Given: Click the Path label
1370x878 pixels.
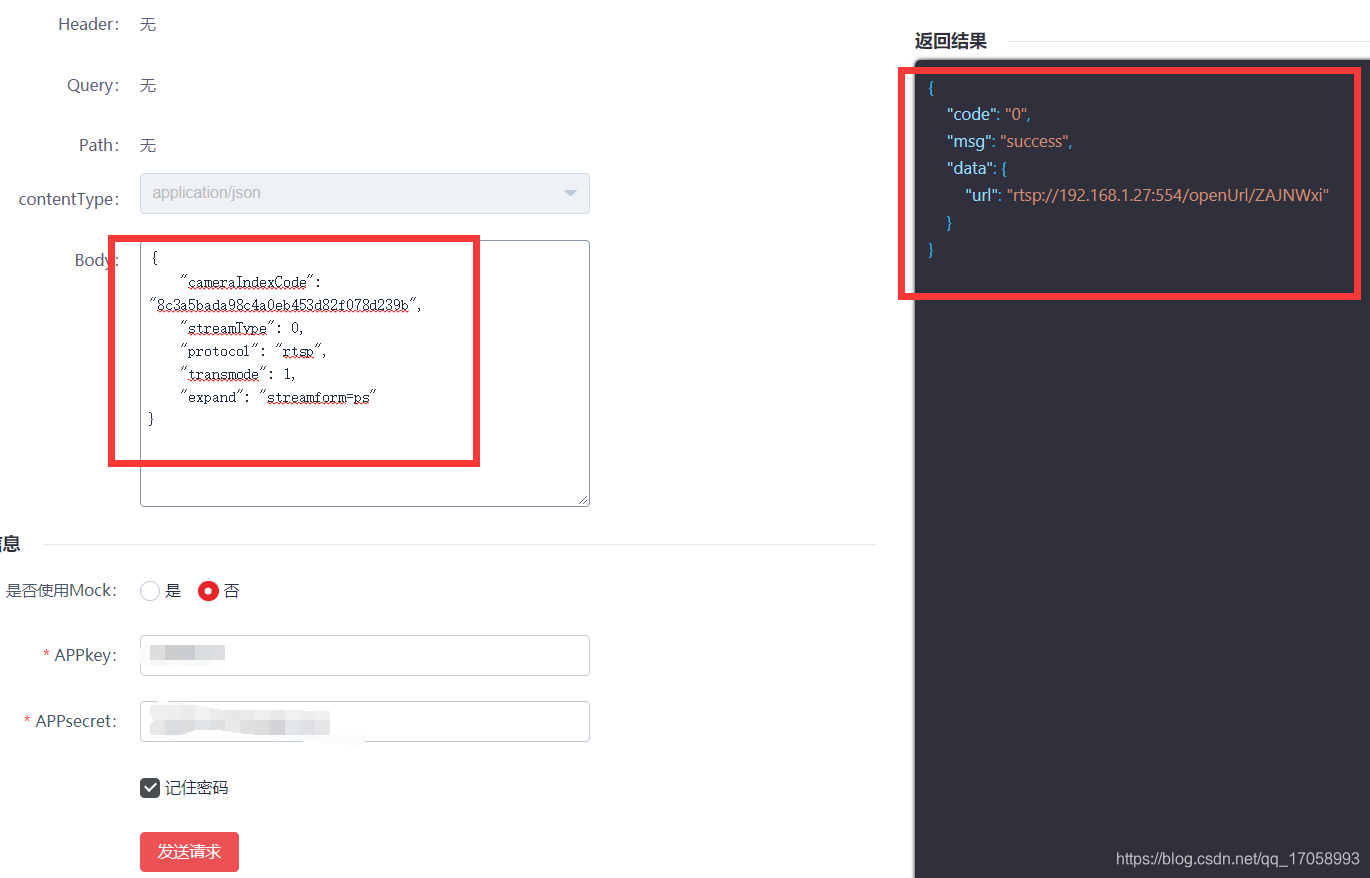Looking at the screenshot, I should point(100,146).
